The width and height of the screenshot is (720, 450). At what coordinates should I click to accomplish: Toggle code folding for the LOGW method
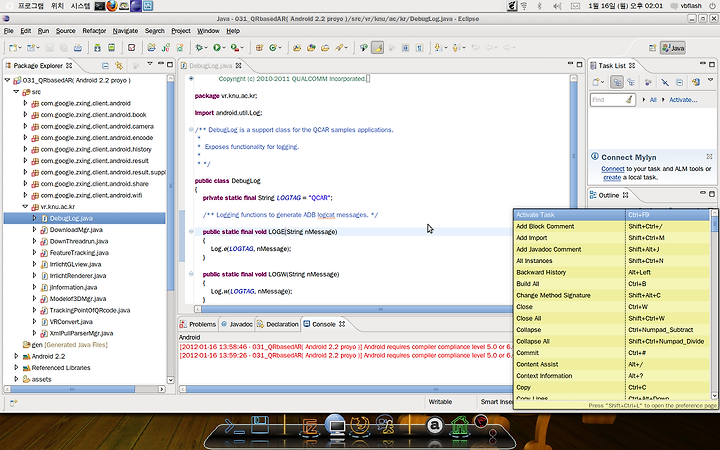pos(191,274)
